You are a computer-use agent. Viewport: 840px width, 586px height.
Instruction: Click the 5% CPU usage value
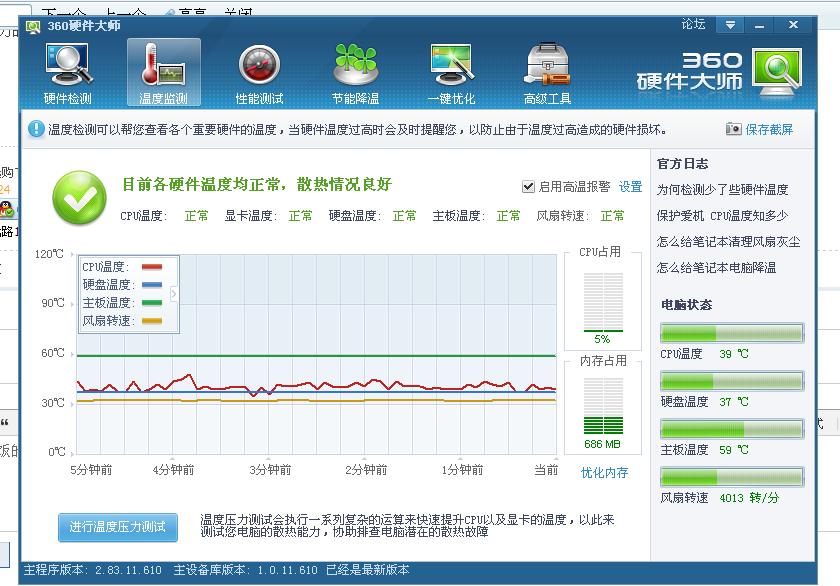coord(602,339)
